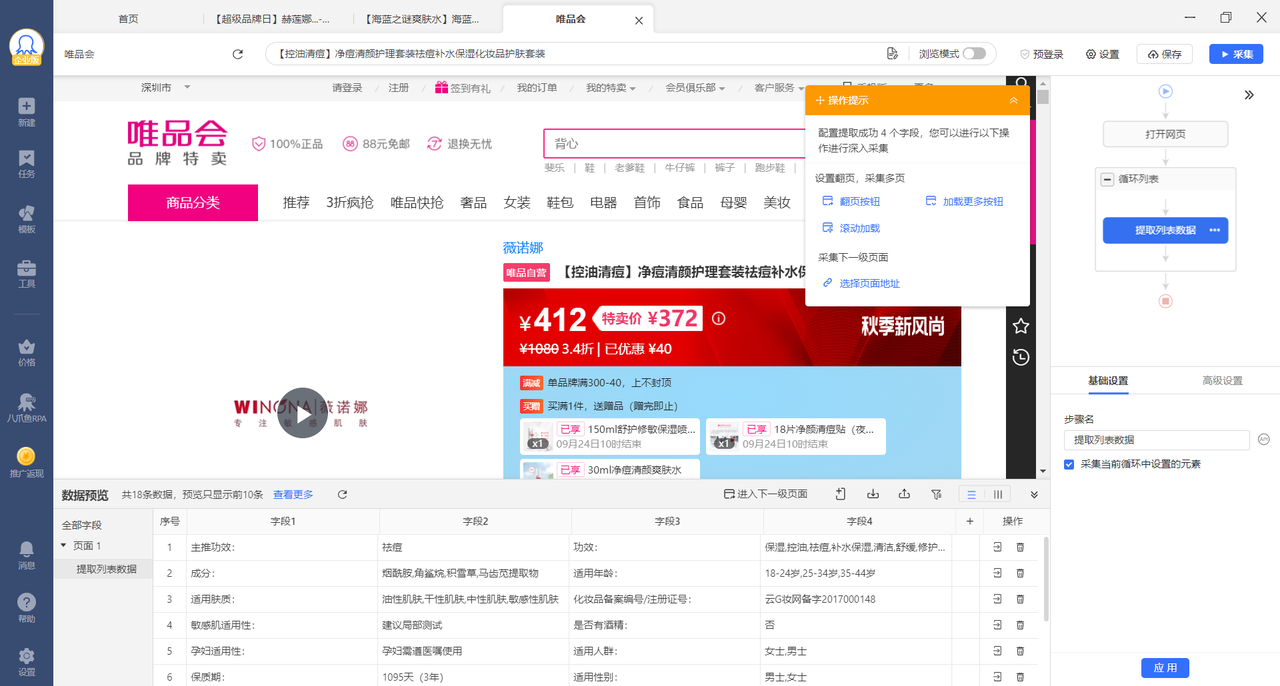
Task: Open the 新建 sidebar item
Action: 26,112
